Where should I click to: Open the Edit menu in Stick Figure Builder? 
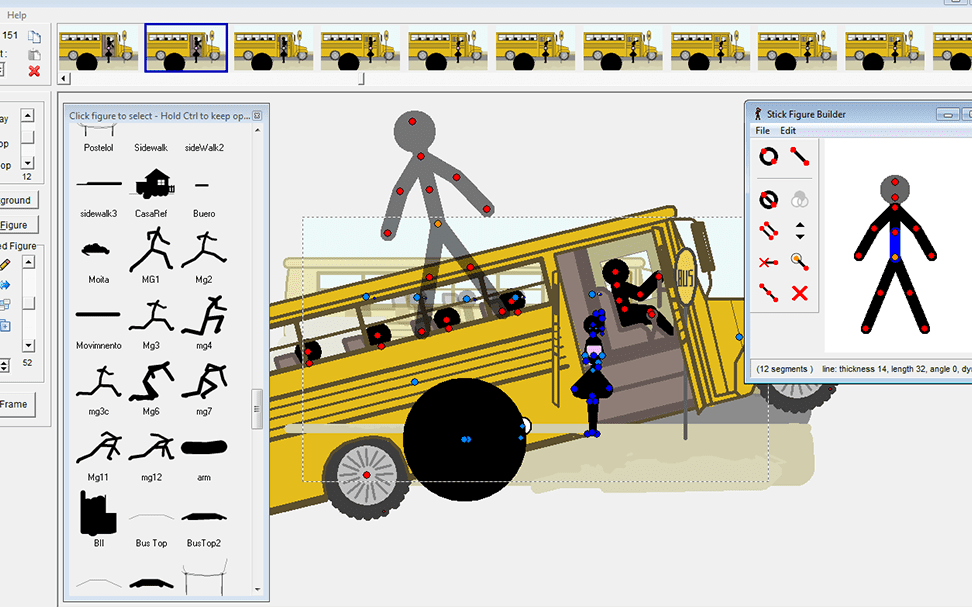[x=788, y=131]
